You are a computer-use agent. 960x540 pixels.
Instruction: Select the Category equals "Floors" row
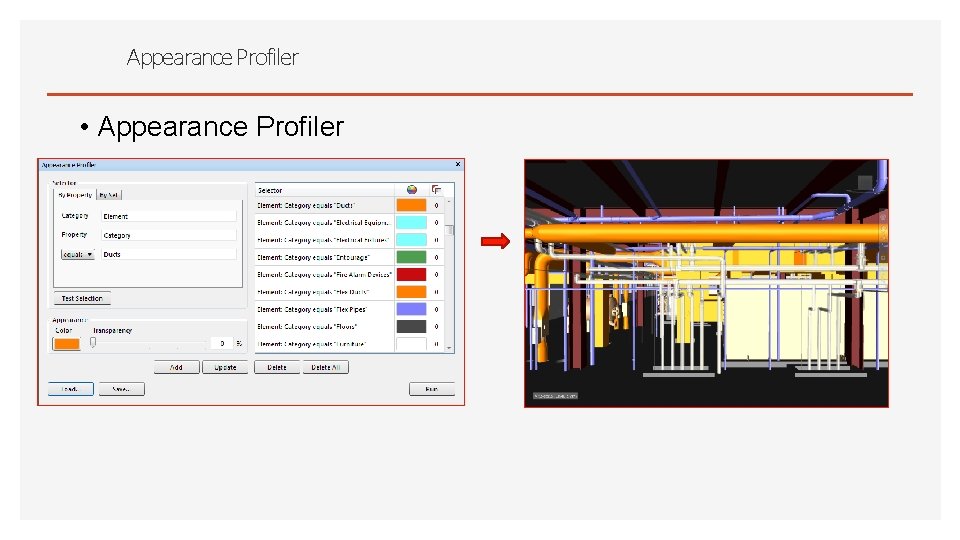click(x=350, y=326)
